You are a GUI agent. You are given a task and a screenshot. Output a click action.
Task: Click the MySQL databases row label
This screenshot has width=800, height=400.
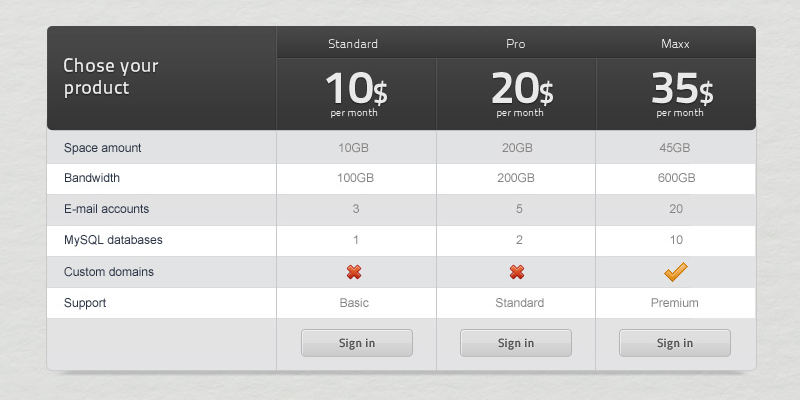[113, 241]
